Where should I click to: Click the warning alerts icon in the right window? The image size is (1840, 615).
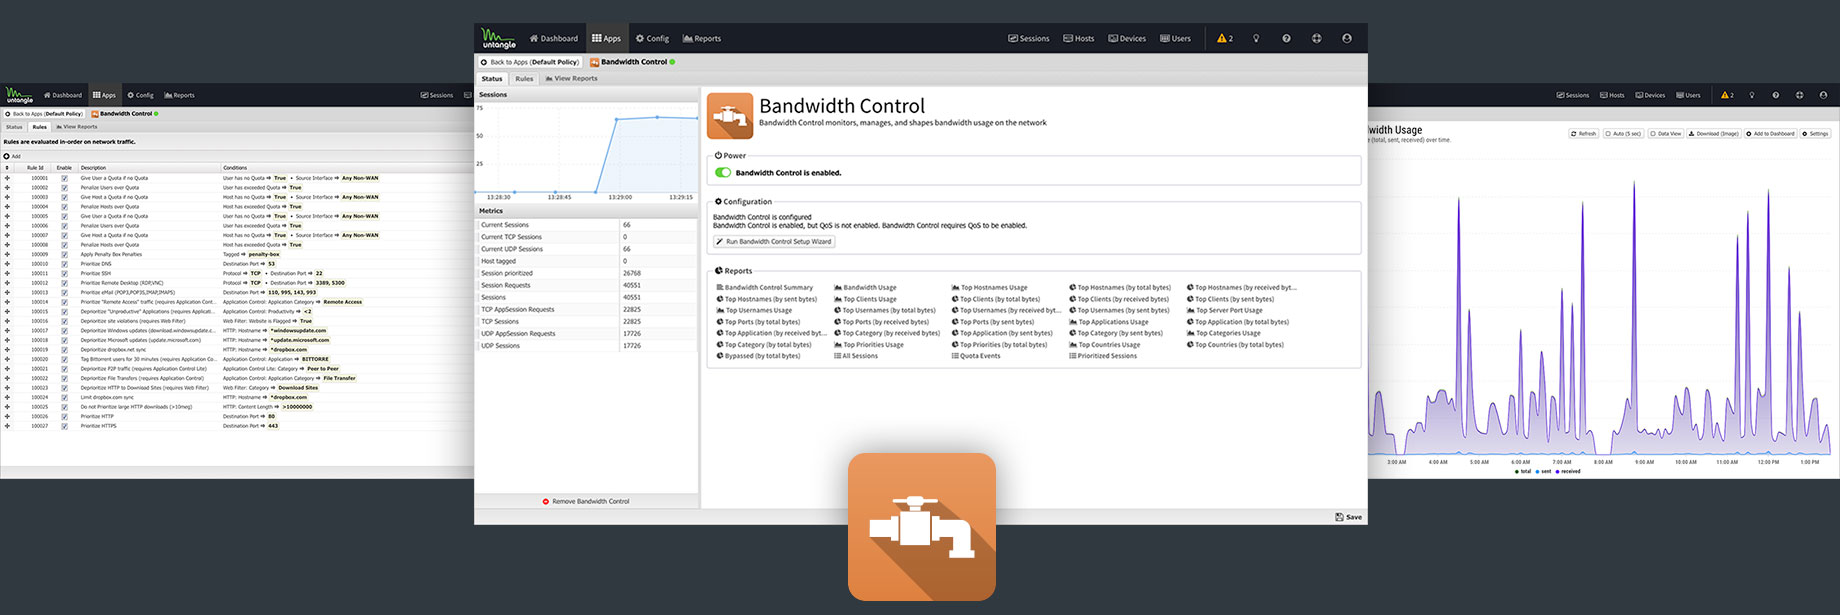pos(1727,95)
